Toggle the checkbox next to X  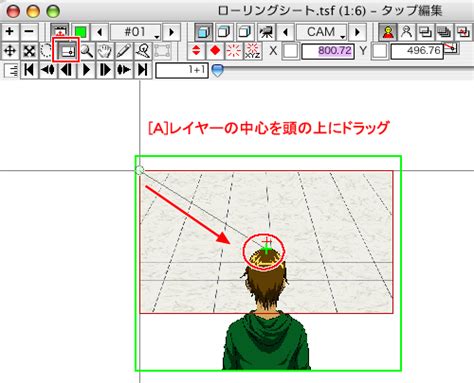[290, 51]
